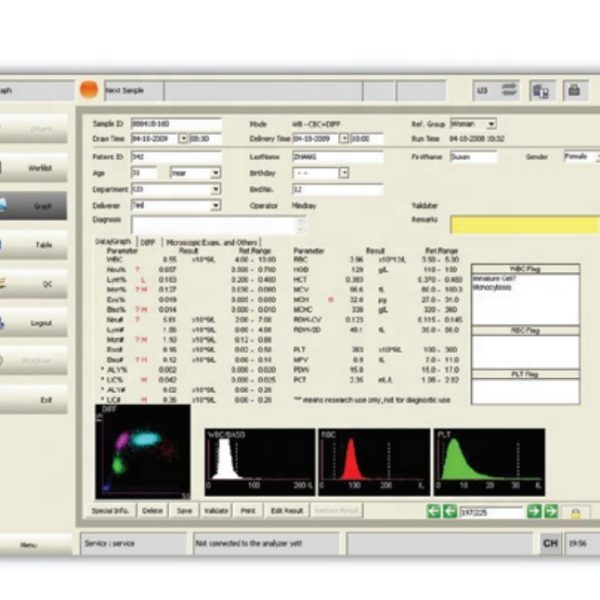The image size is (600, 600).
Task: Click the green PLT histogram
Action: (x=489, y=462)
